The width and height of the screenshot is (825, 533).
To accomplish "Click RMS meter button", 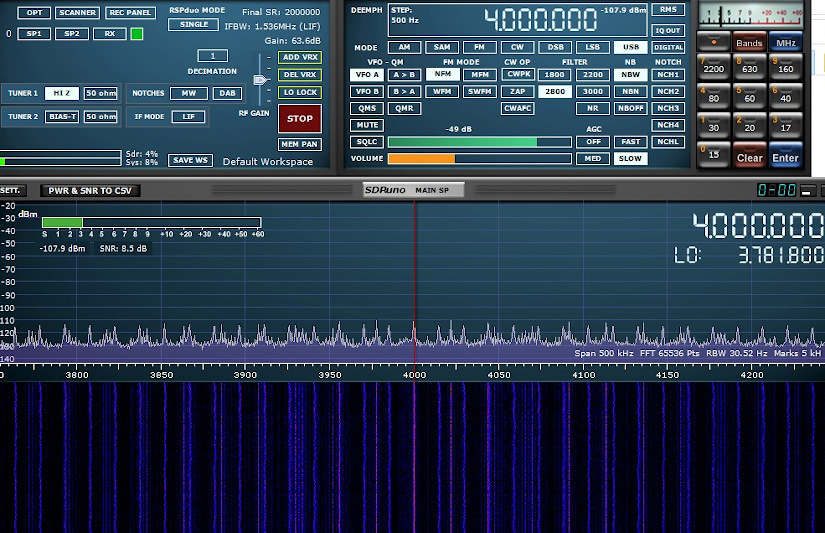I will click(x=668, y=9).
